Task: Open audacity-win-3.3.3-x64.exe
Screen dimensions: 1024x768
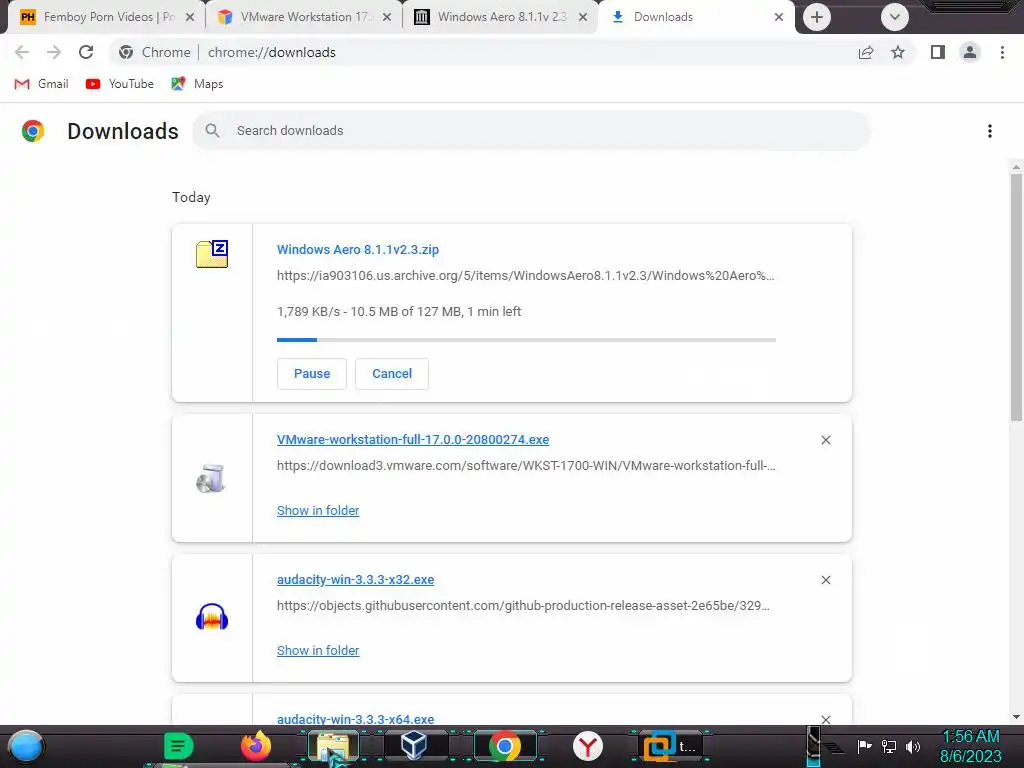Action: 355,719
